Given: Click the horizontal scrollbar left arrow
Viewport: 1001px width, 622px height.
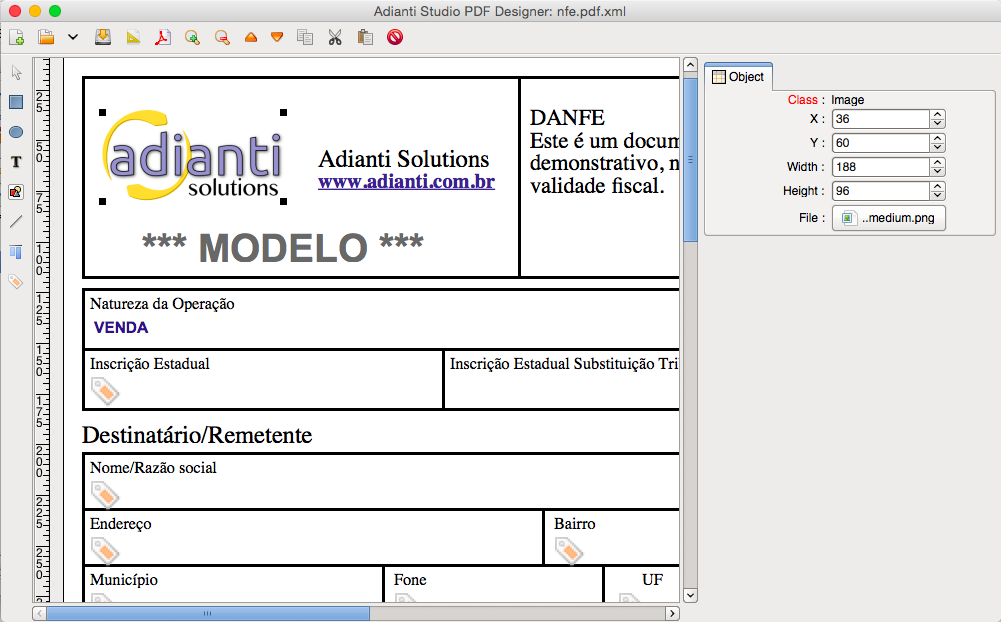Looking at the screenshot, I should click(x=40, y=614).
